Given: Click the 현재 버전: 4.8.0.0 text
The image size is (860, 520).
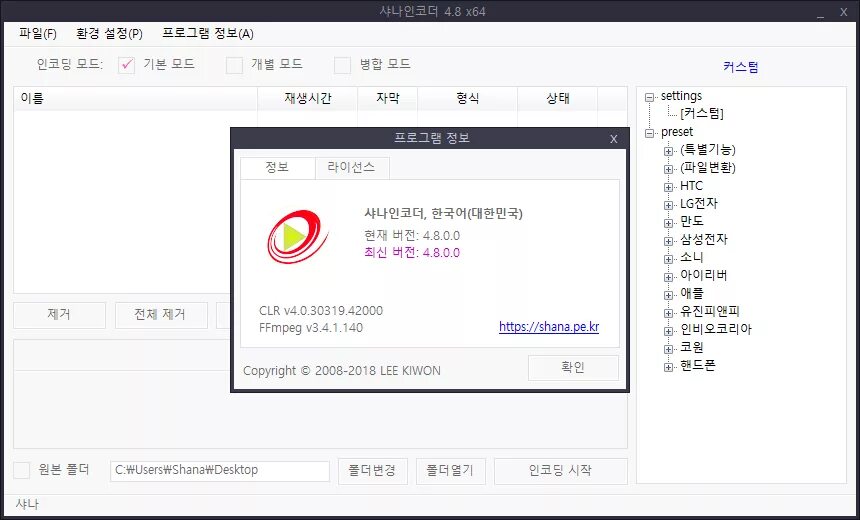Looking at the screenshot, I should click(x=412, y=236).
